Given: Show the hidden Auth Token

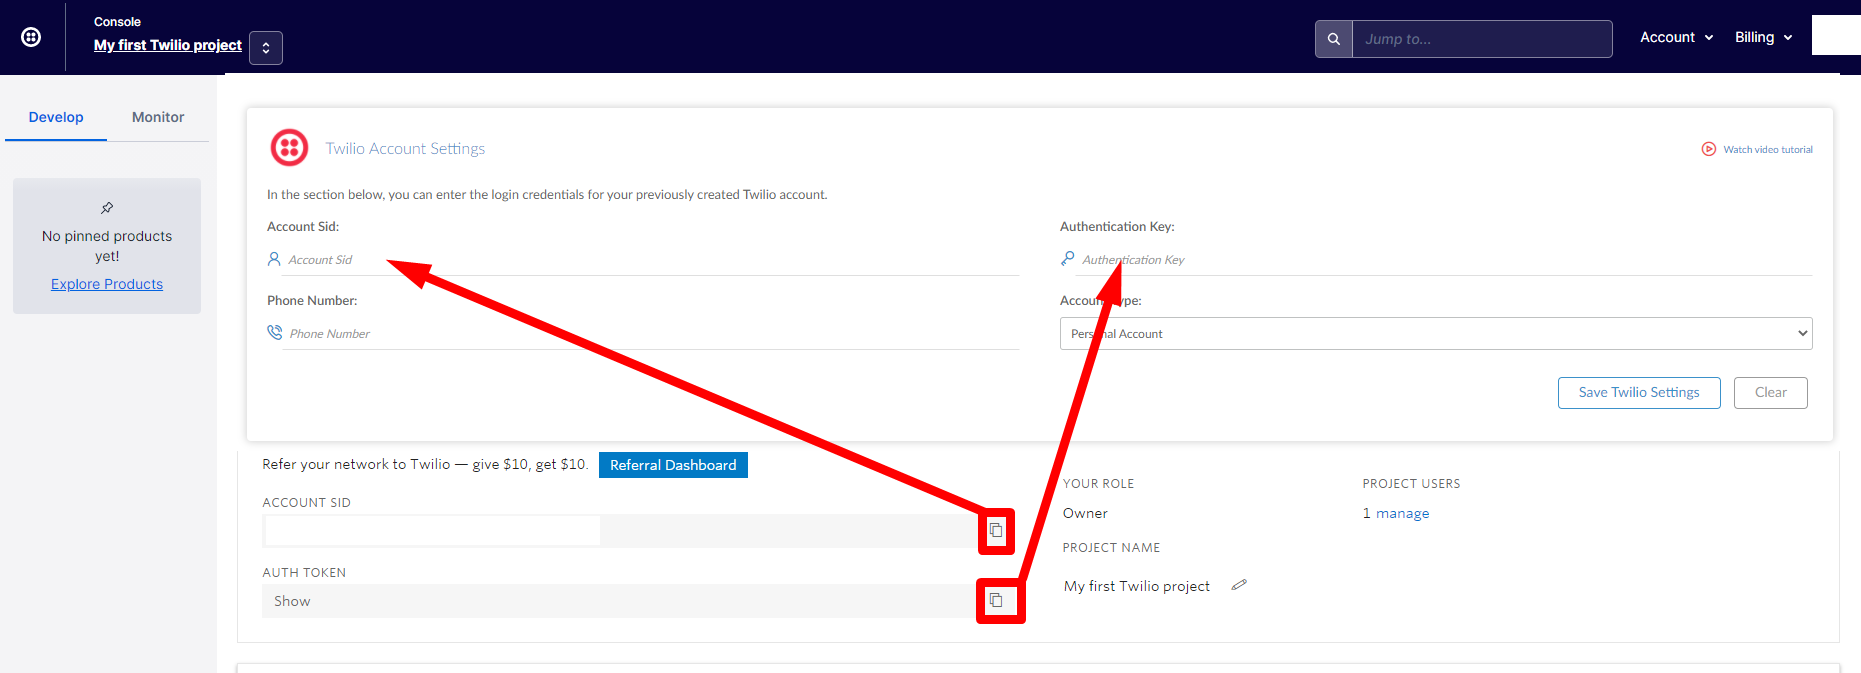Looking at the screenshot, I should pos(292,601).
